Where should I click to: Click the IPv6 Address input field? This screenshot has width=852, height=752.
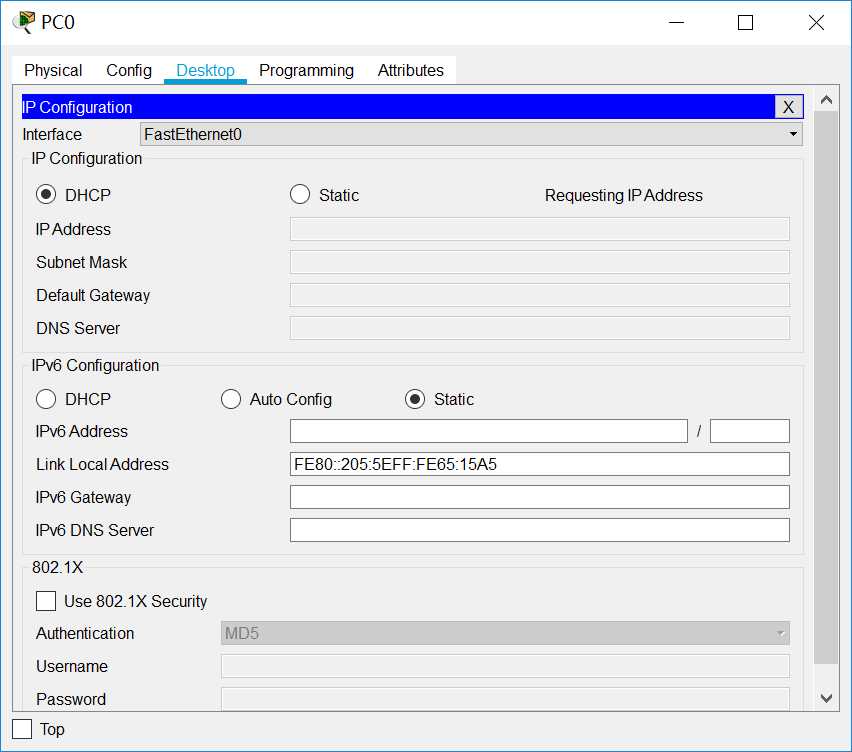click(x=489, y=431)
